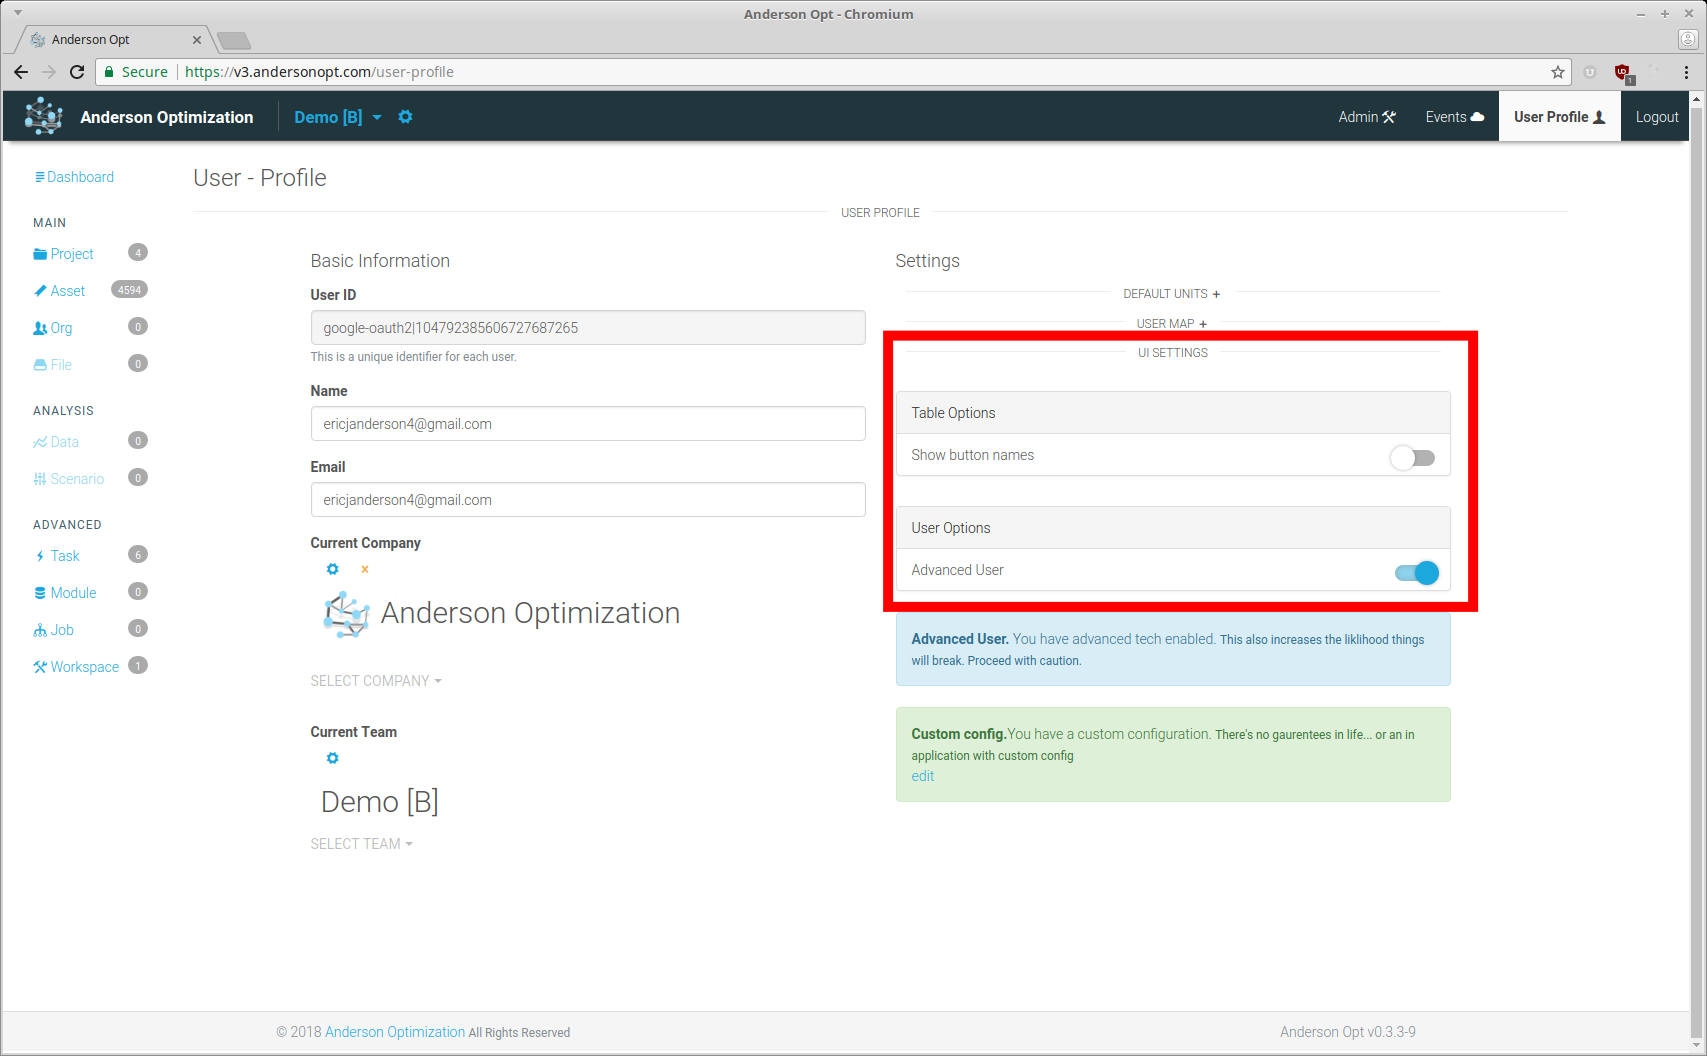Image resolution: width=1707 pixels, height=1056 pixels.
Task: Remove current company with orange x icon
Action: coord(365,569)
